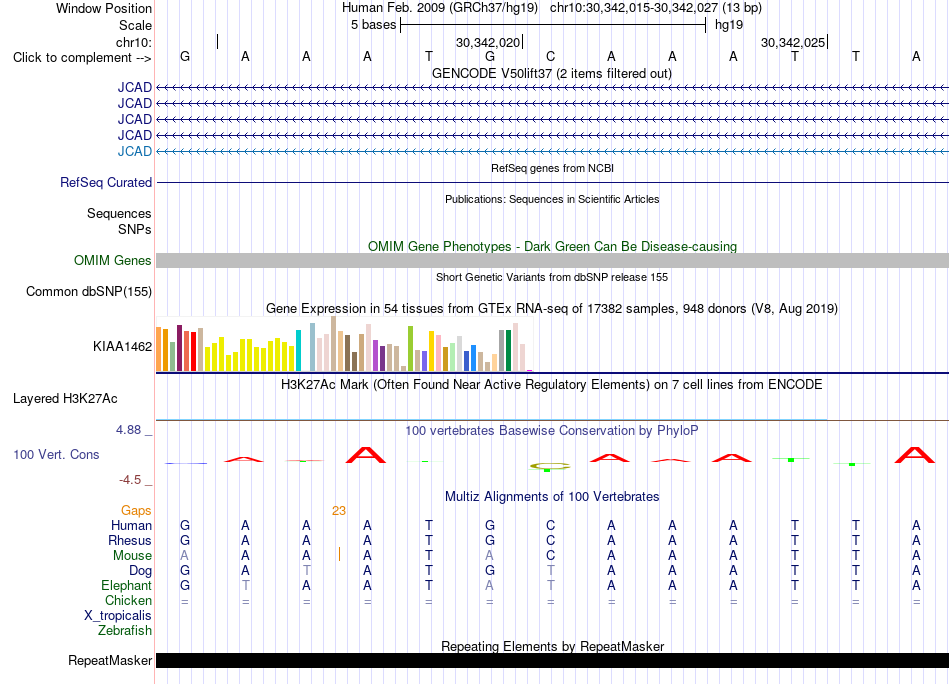Screen dimensions: 950x684
Task: Select the RefSeq Curated track label
Action: 106,182
